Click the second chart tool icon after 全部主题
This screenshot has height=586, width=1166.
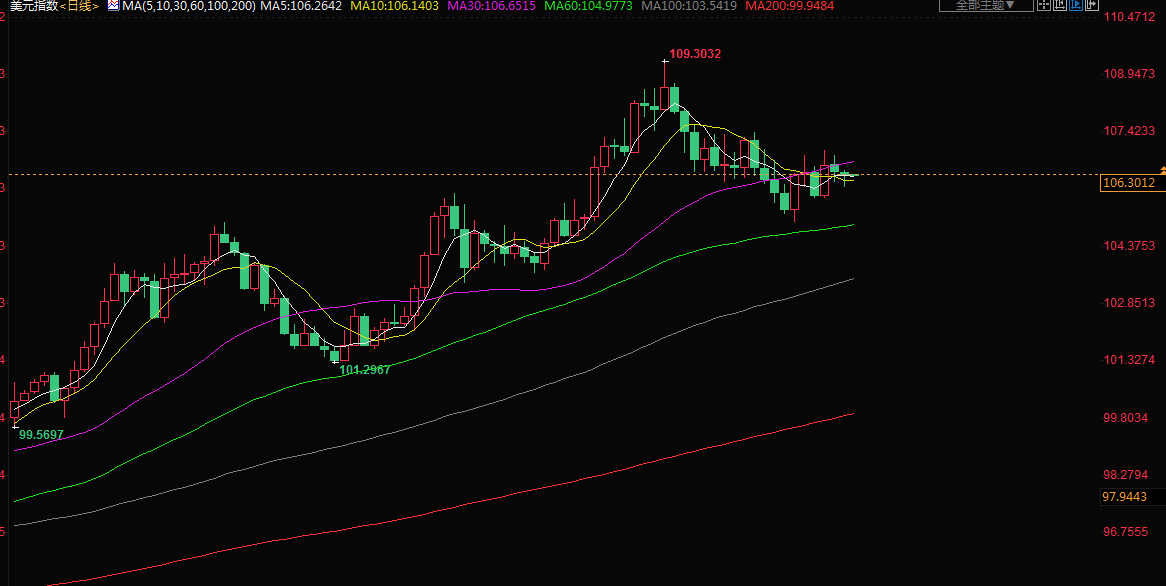click(x=1060, y=6)
